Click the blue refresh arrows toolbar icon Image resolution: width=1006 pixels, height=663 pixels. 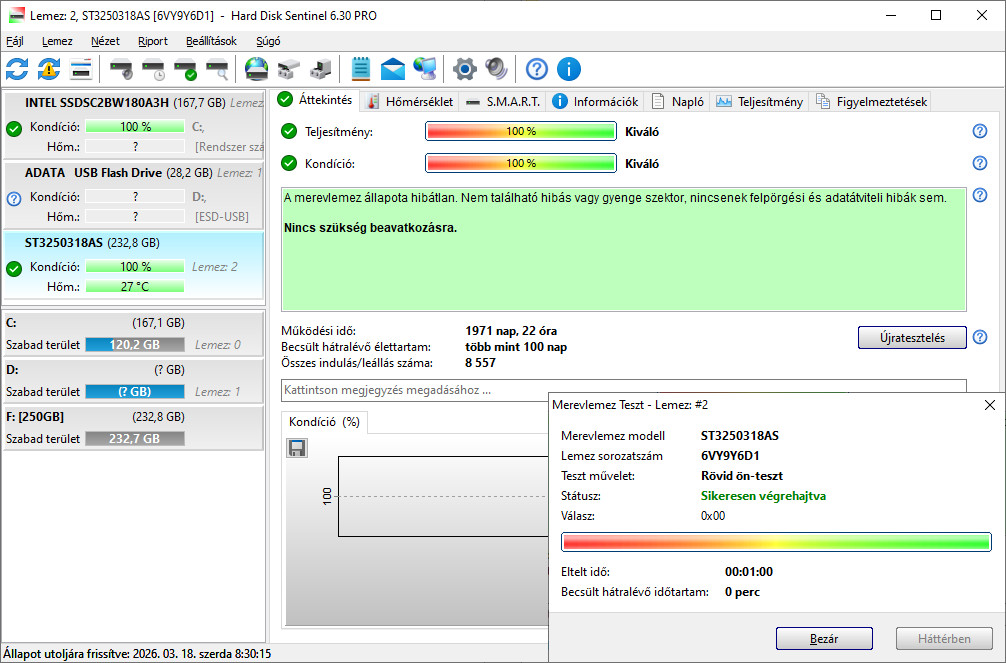(17, 69)
